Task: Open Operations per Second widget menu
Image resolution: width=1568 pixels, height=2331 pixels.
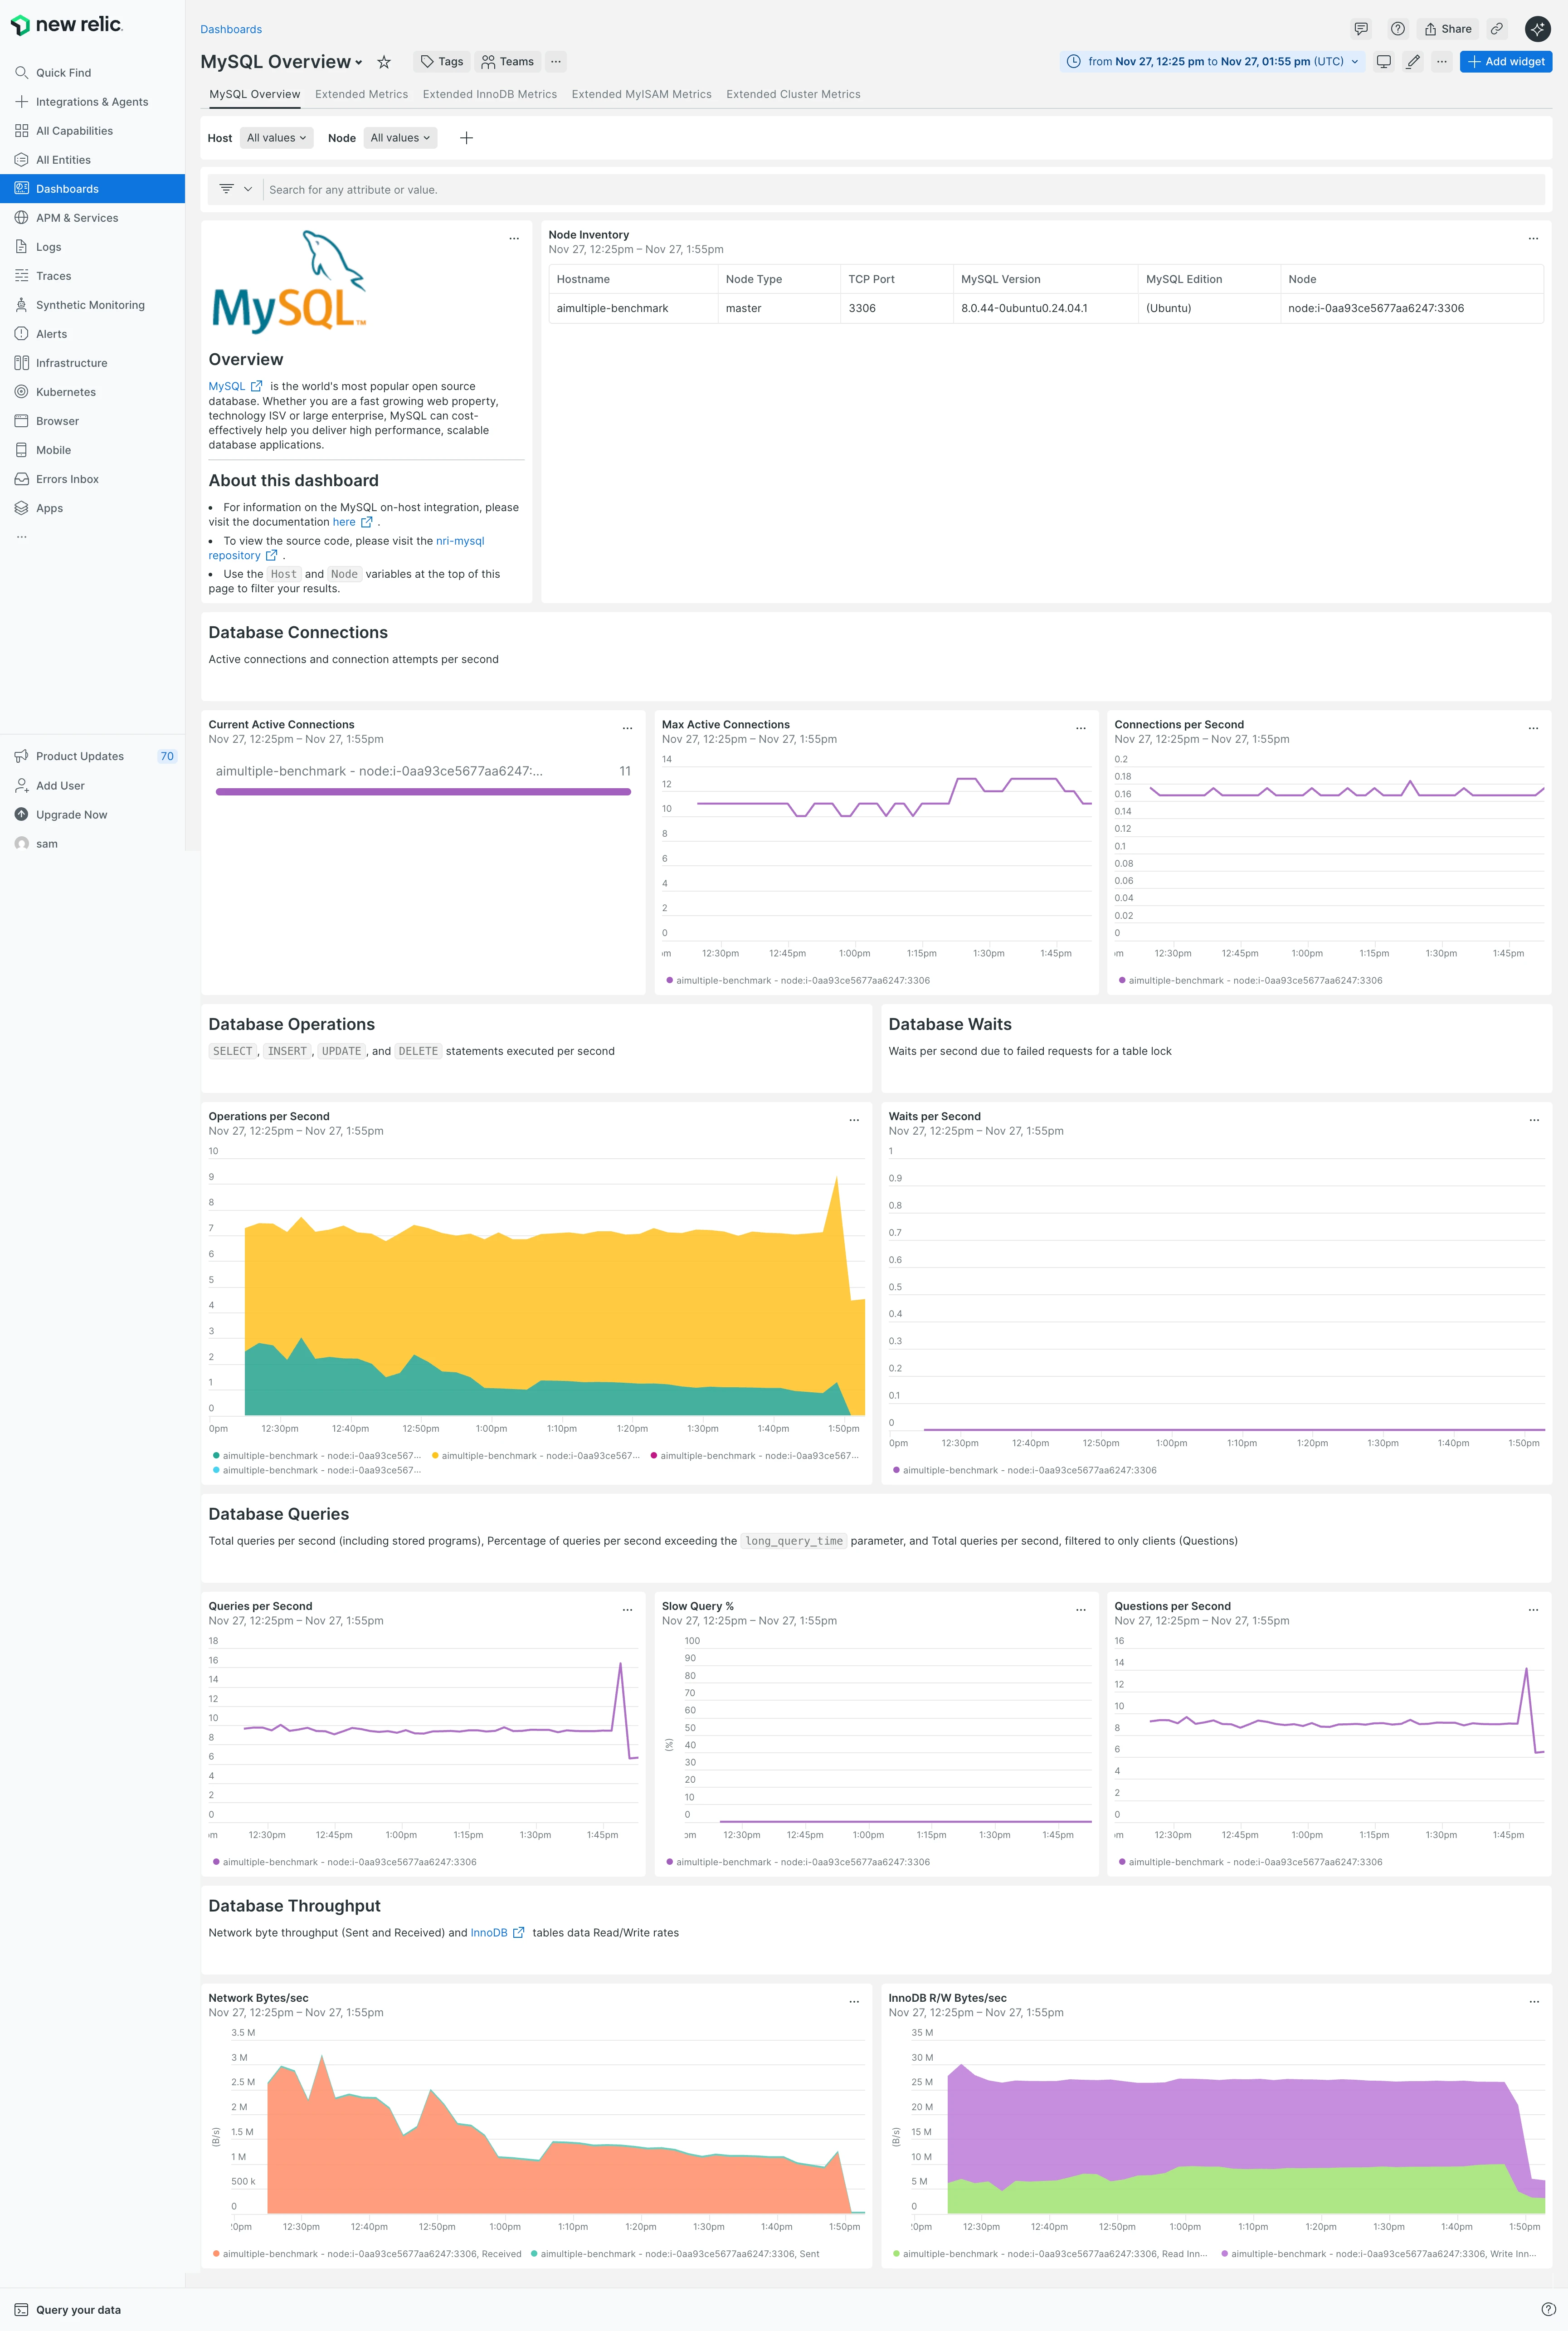Action: tap(854, 1120)
